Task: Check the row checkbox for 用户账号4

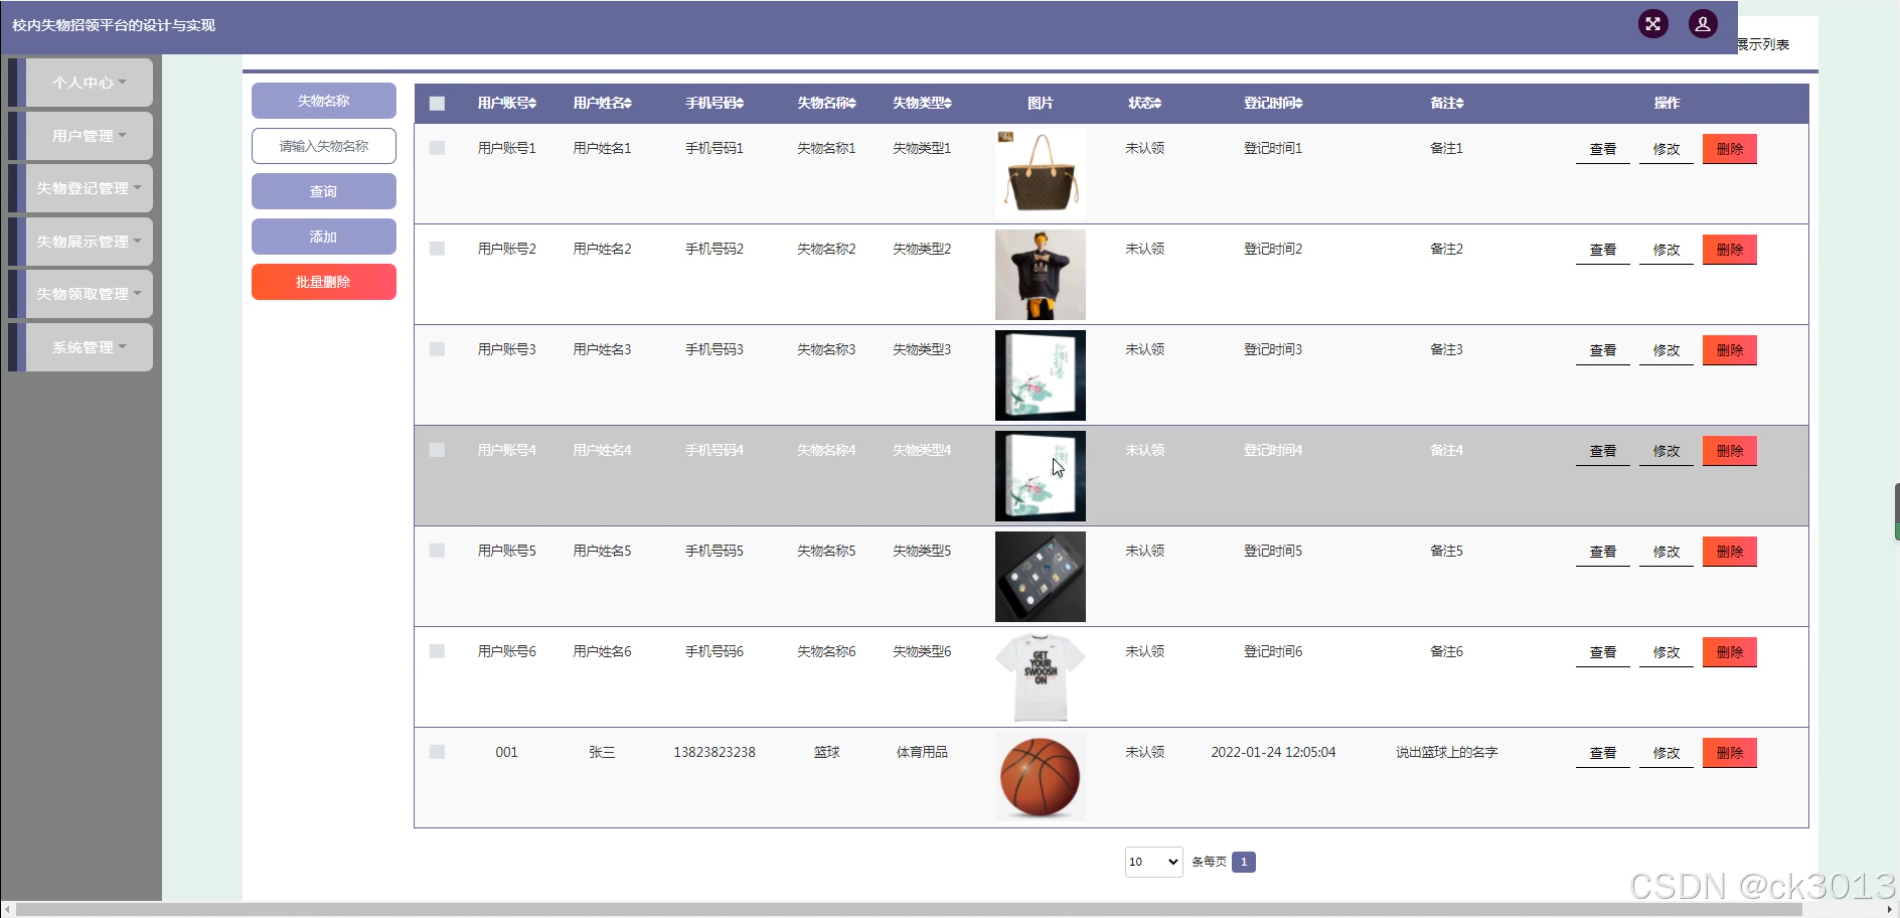Action: click(437, 450)
